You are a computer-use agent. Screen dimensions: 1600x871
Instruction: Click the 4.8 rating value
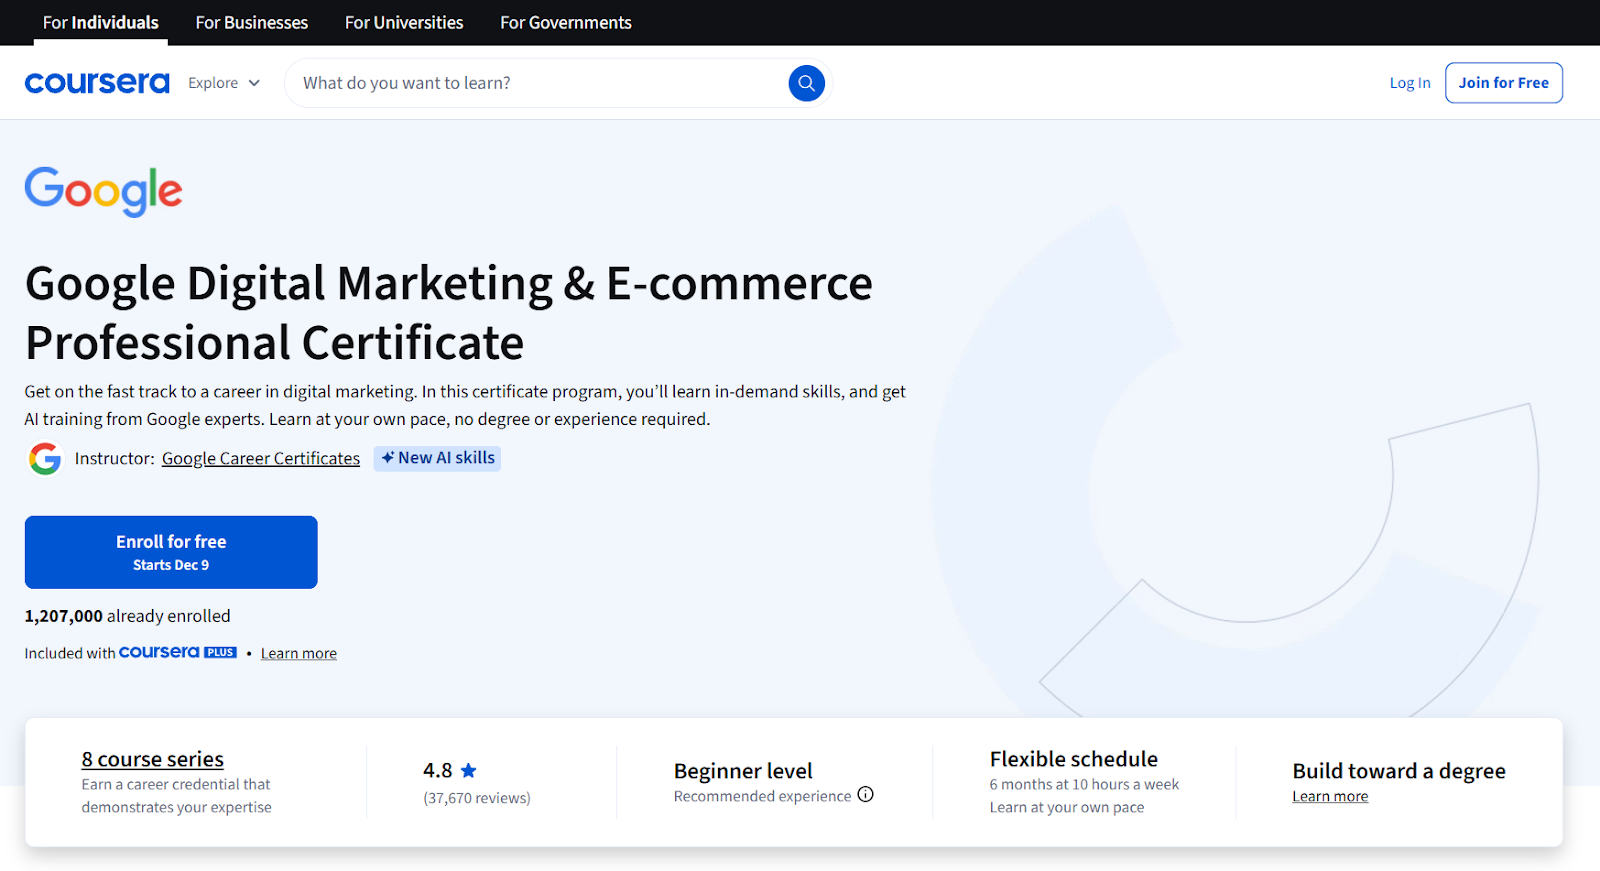pos(437,770)
